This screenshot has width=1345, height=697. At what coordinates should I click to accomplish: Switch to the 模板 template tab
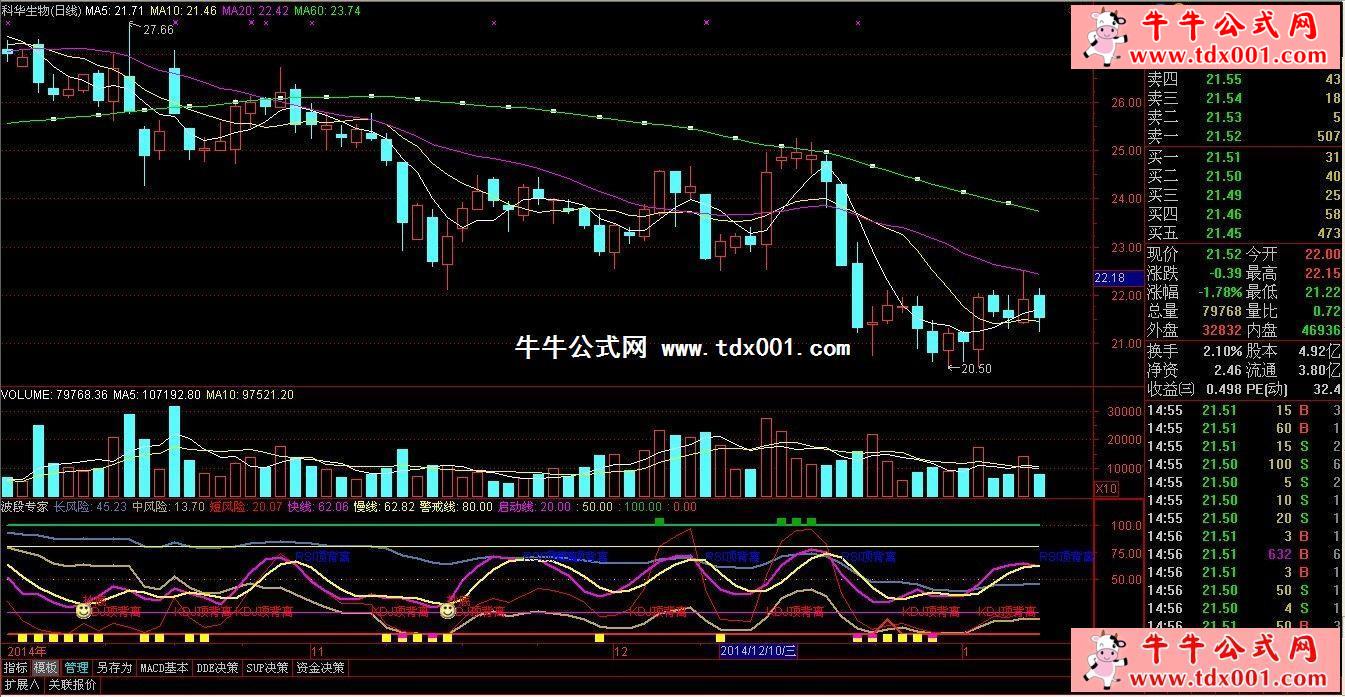coord(45,667)
